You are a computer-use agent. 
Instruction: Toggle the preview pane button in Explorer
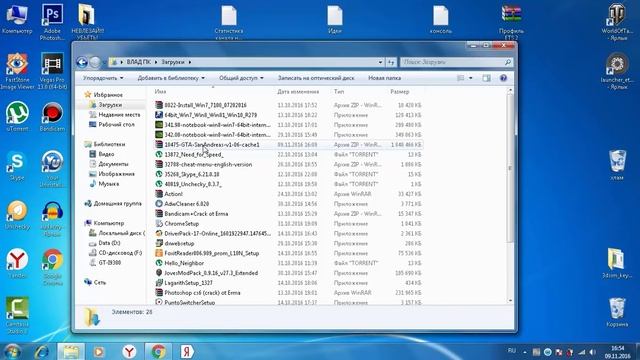coord(486,78)
